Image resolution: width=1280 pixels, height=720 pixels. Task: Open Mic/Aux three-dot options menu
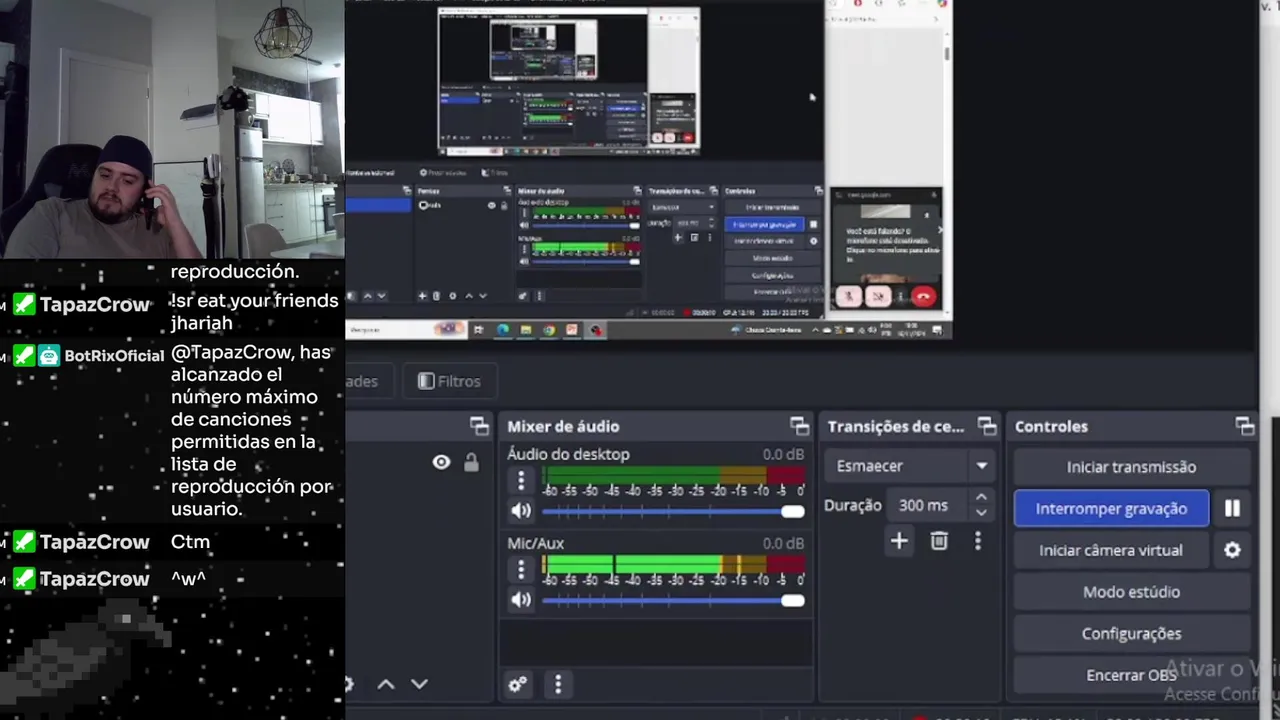pyautogui.click(x=521, y=570)
